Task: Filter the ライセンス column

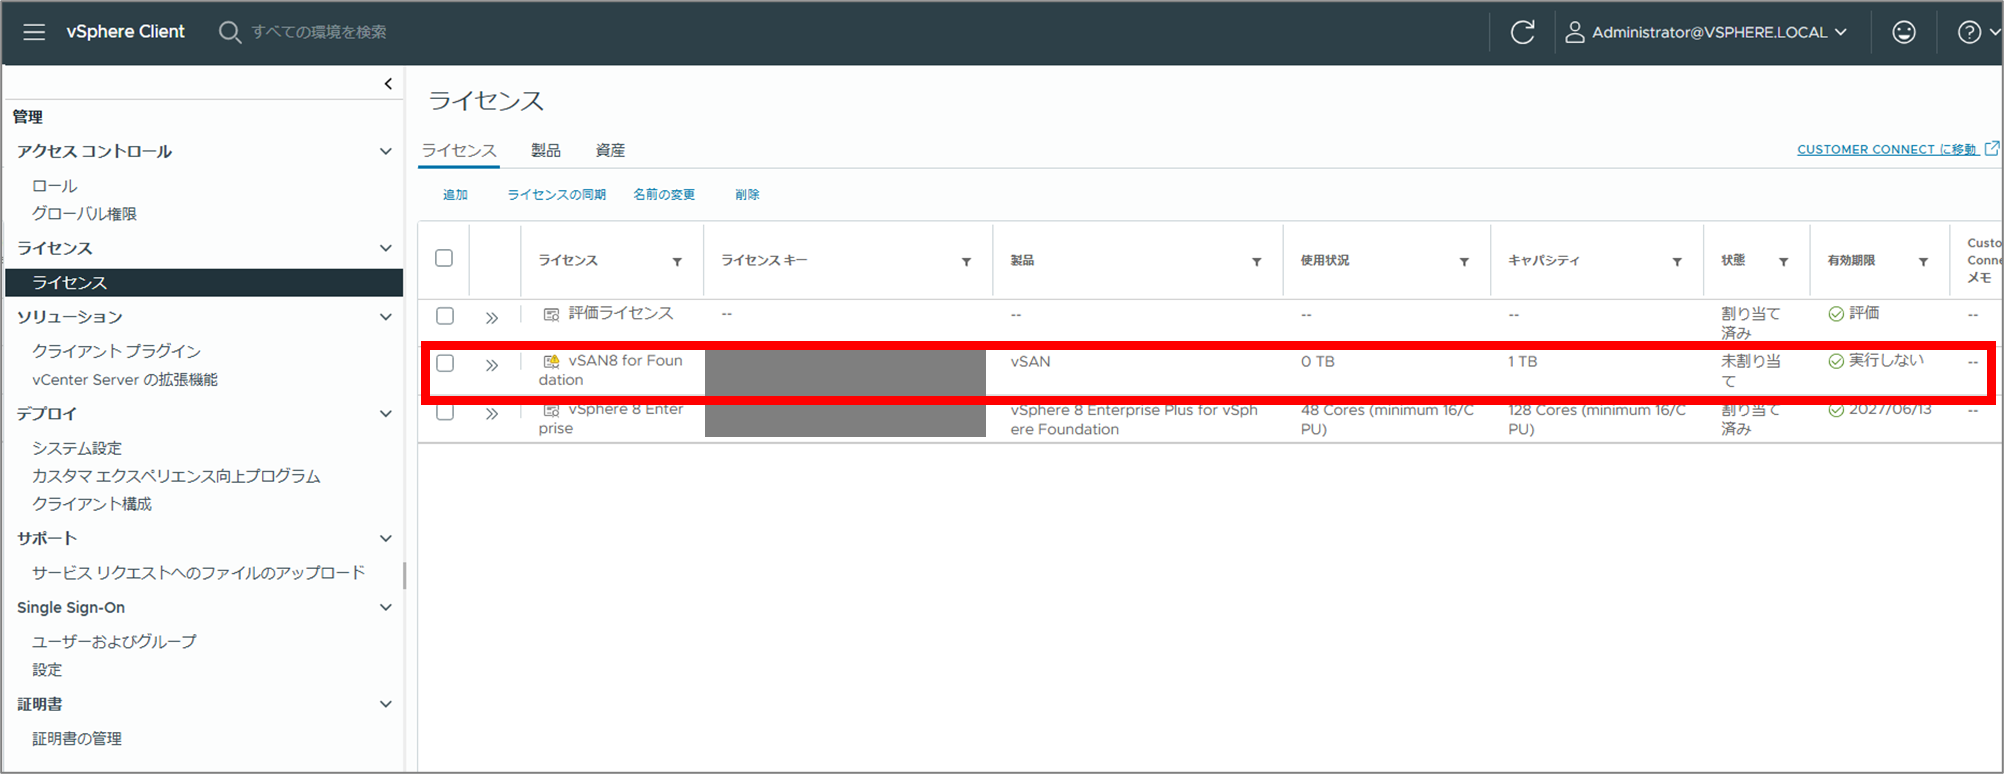Action: (677, 262)
